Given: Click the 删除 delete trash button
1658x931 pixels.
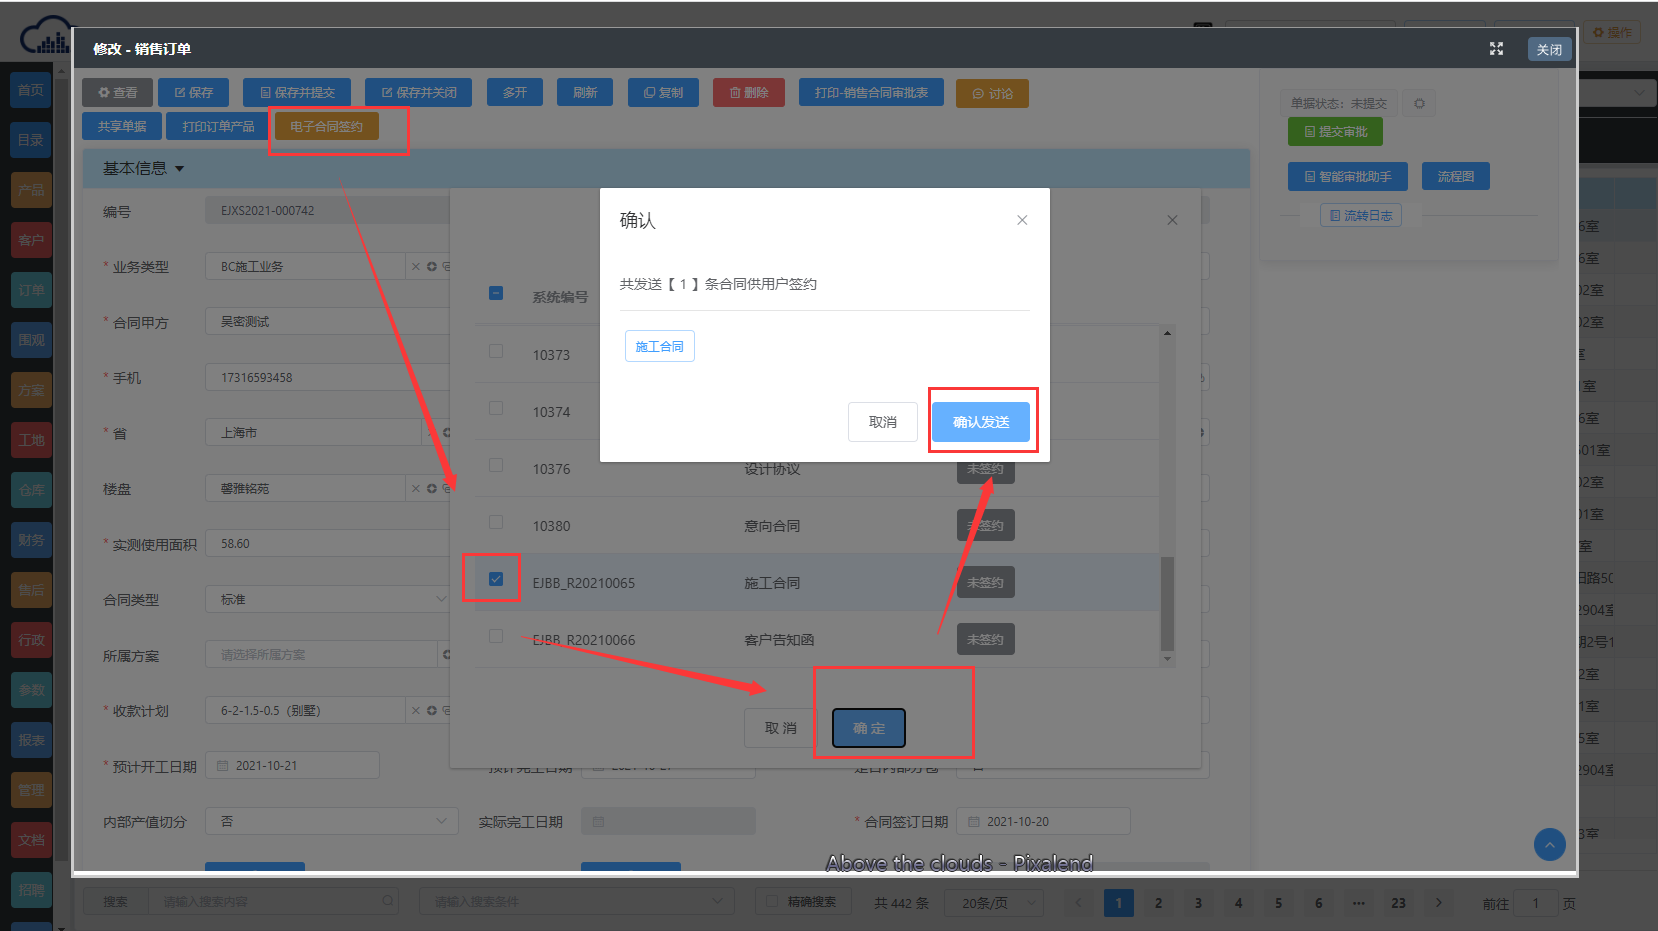Looking at the screenshot, I should click(749, 93).
